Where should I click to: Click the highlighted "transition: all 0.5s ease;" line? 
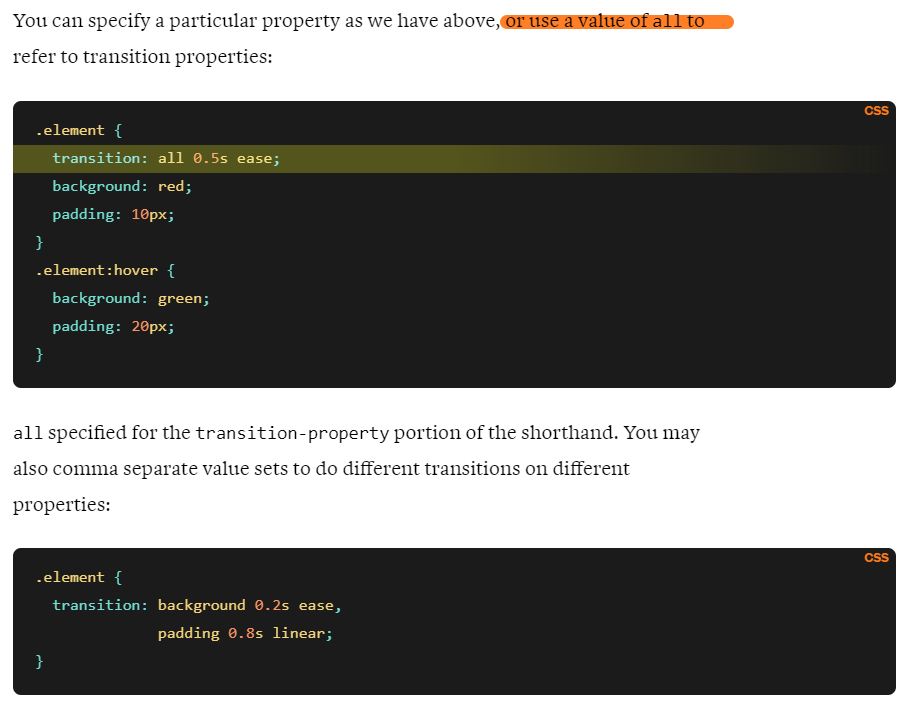click(166, 158)
